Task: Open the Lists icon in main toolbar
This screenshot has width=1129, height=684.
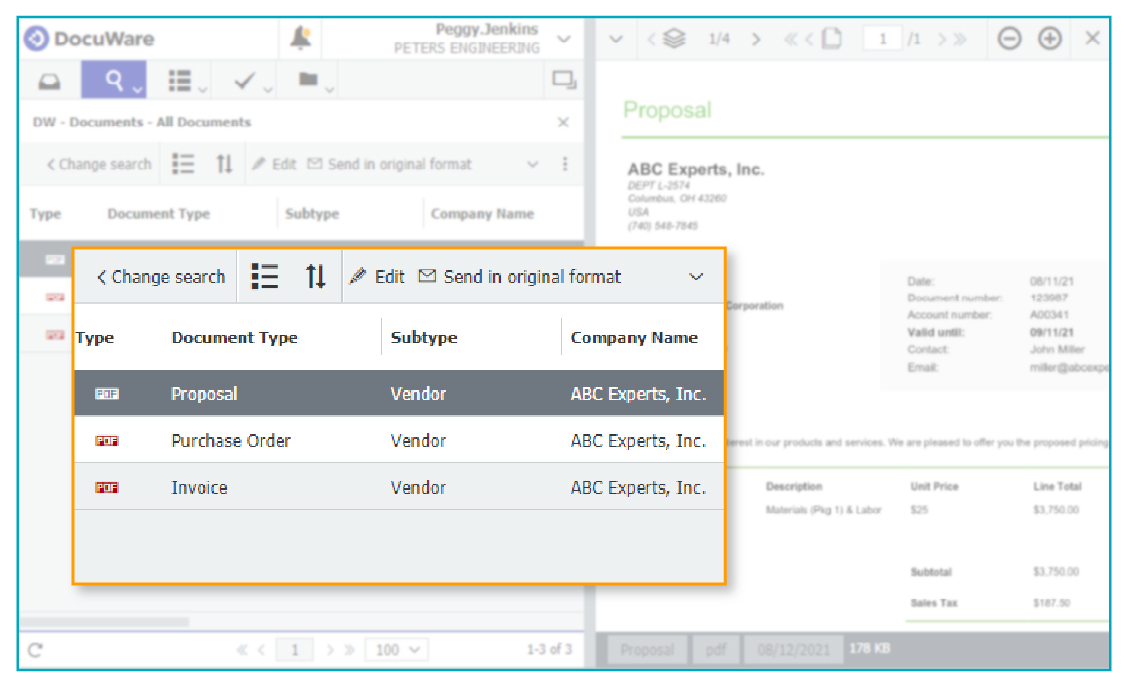Action: [x=179, y=81]
